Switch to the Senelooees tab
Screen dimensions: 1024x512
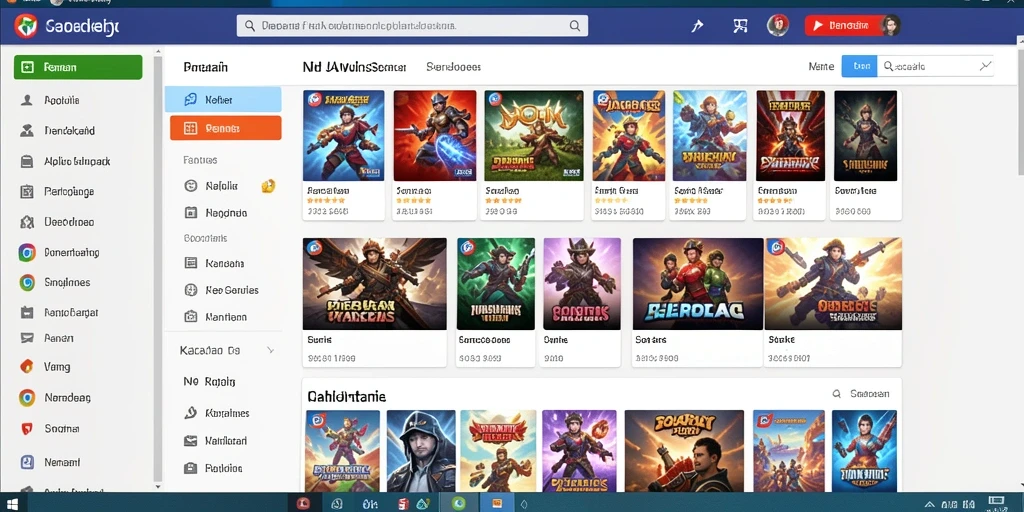point(453,67)
